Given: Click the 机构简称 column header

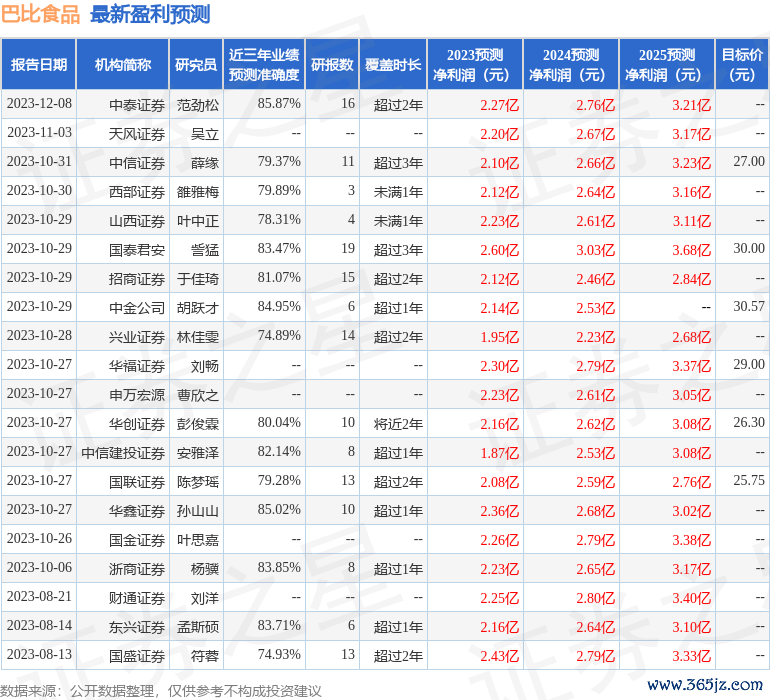Looking at the screenshot, I should coord(123,64).
